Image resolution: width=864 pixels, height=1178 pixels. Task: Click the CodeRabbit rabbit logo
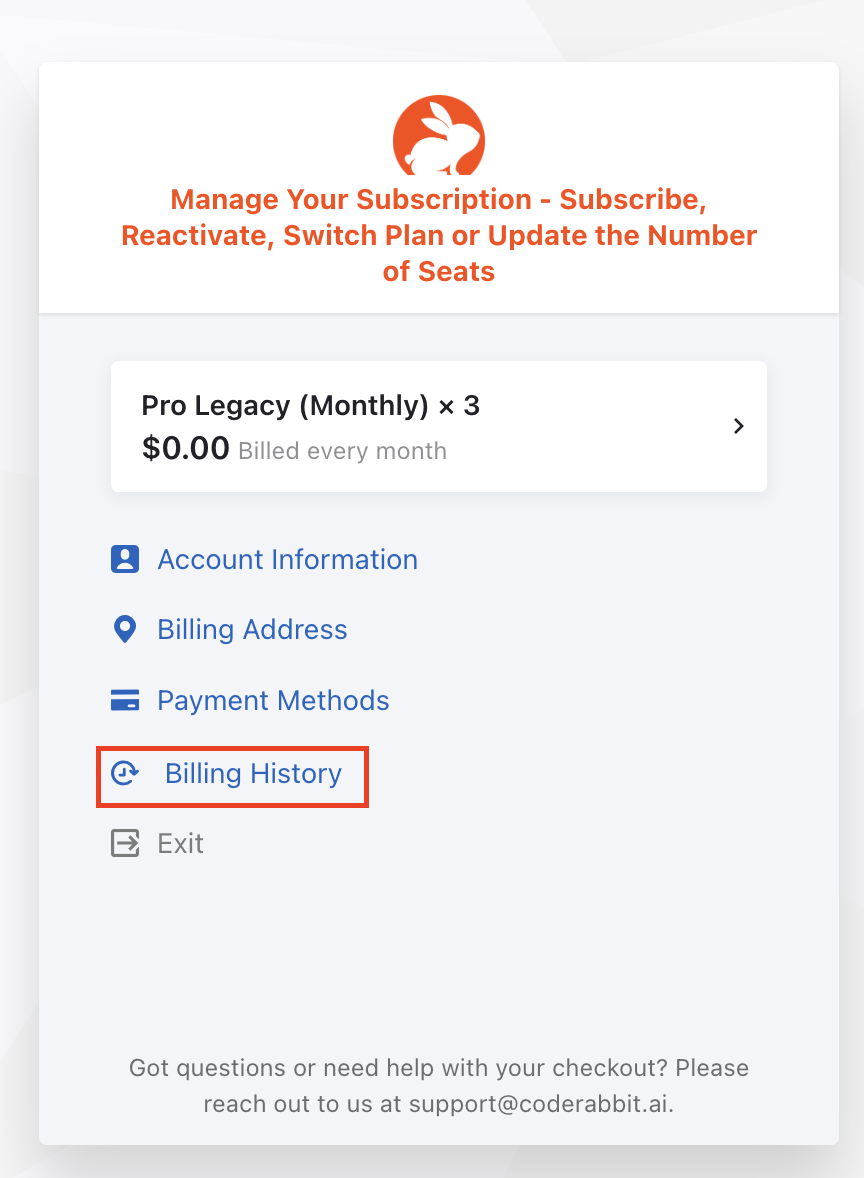coord(438,135)
